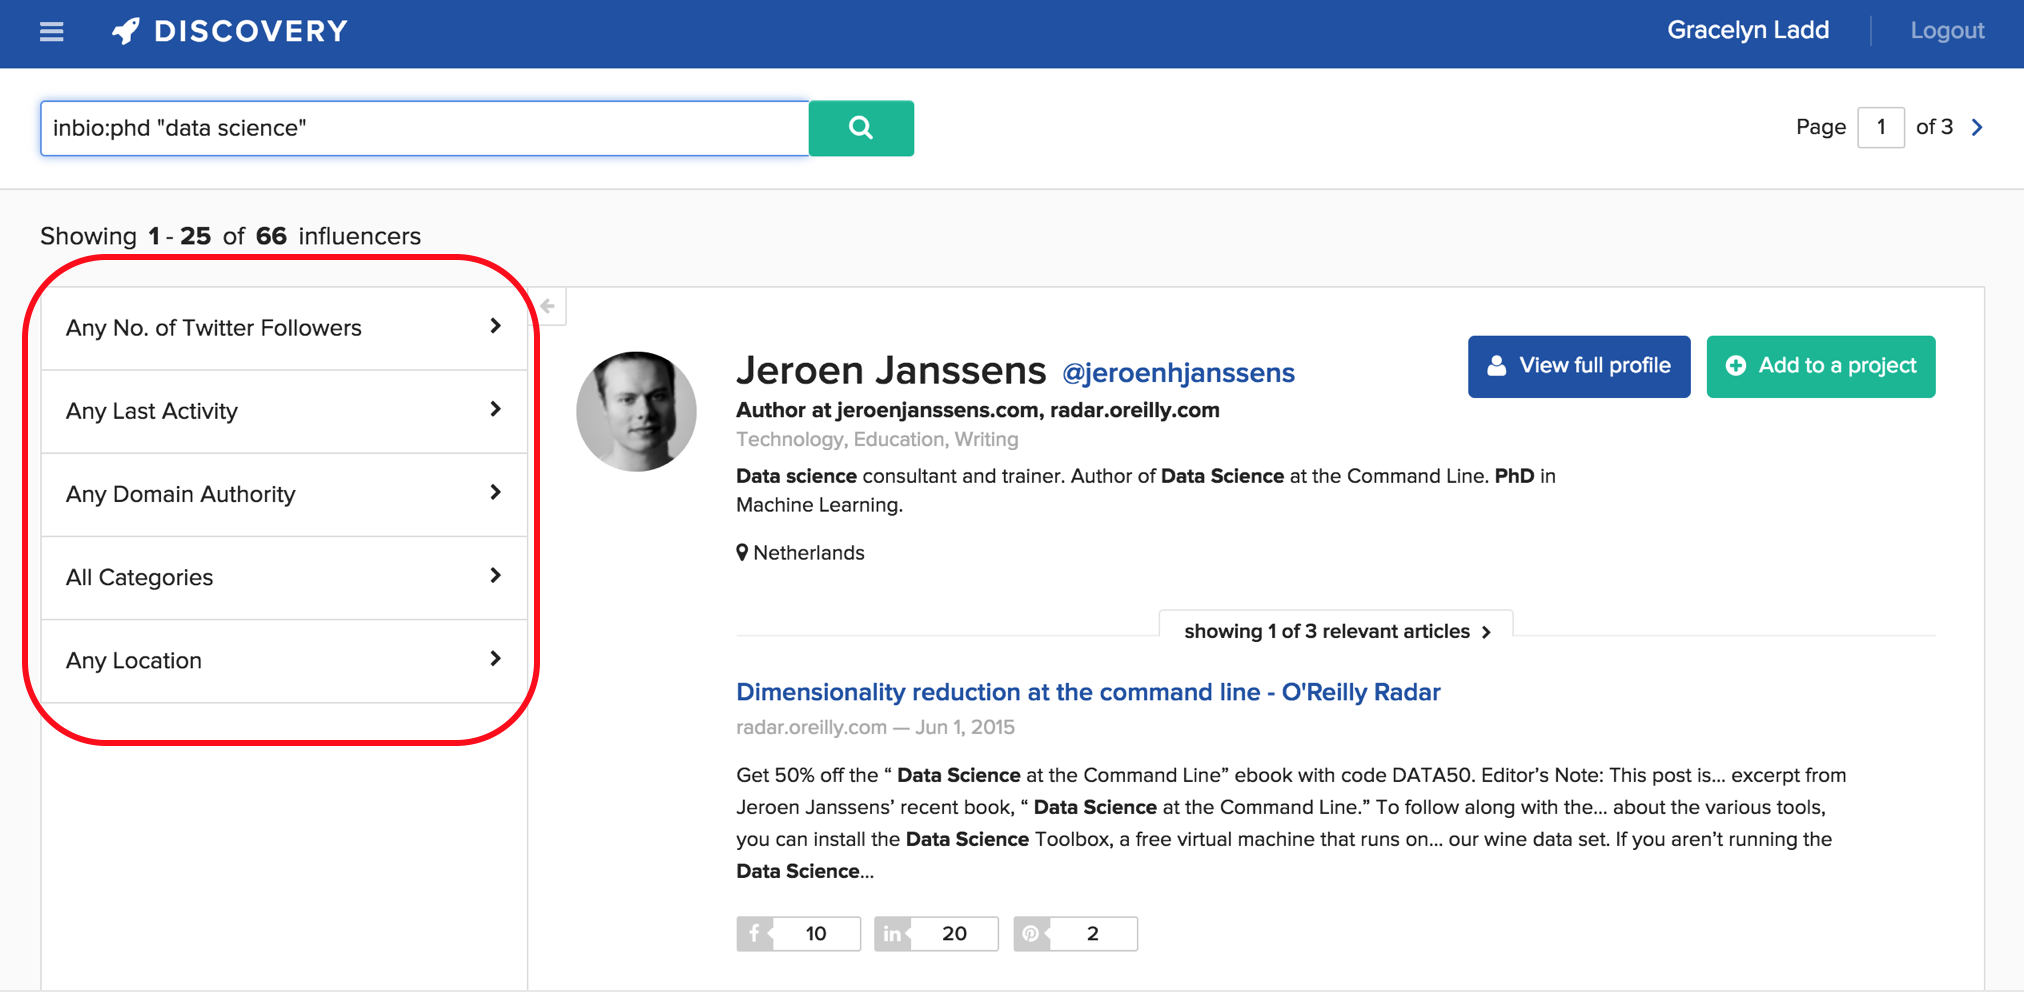This screenshot has width=2024, height=992.
Task: Open @jeroenhjanssens Twitter handle link
Action: pyautogui.click(x=1178, y=373)
